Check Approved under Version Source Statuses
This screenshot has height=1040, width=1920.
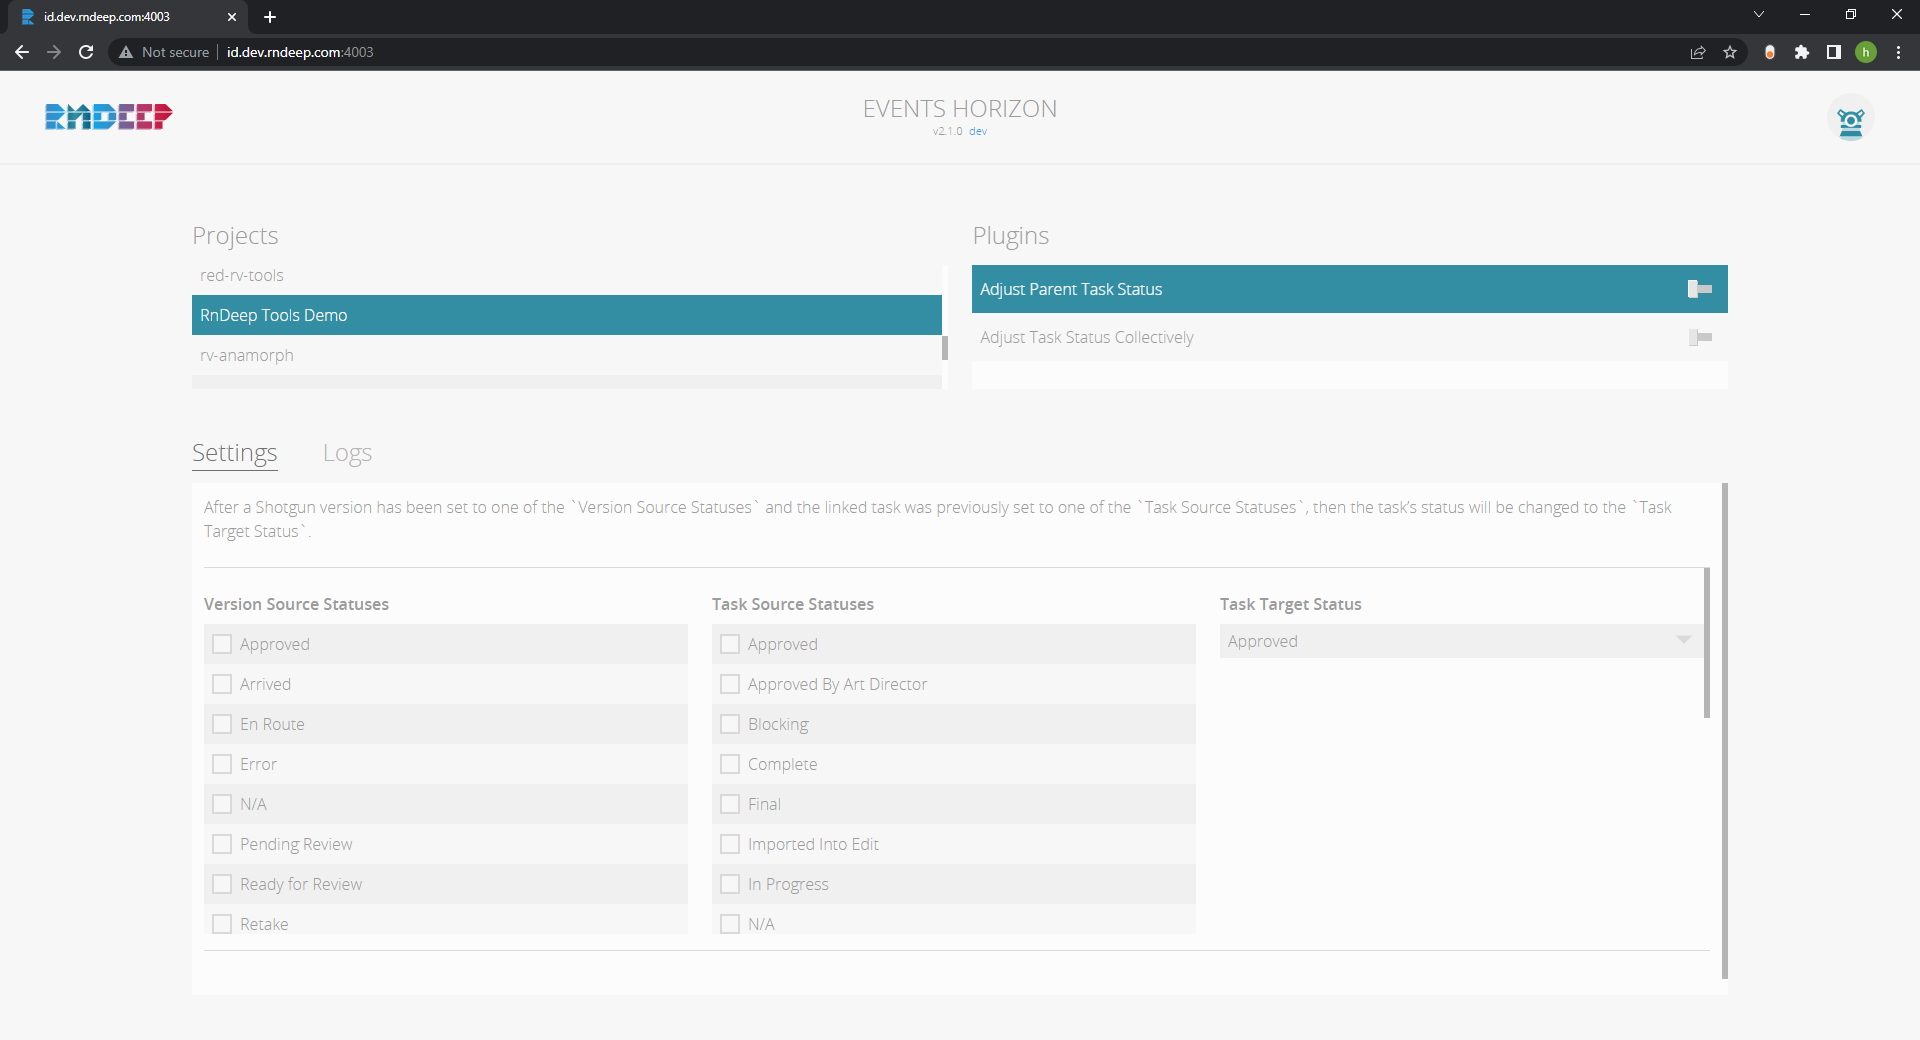[222, 644]
